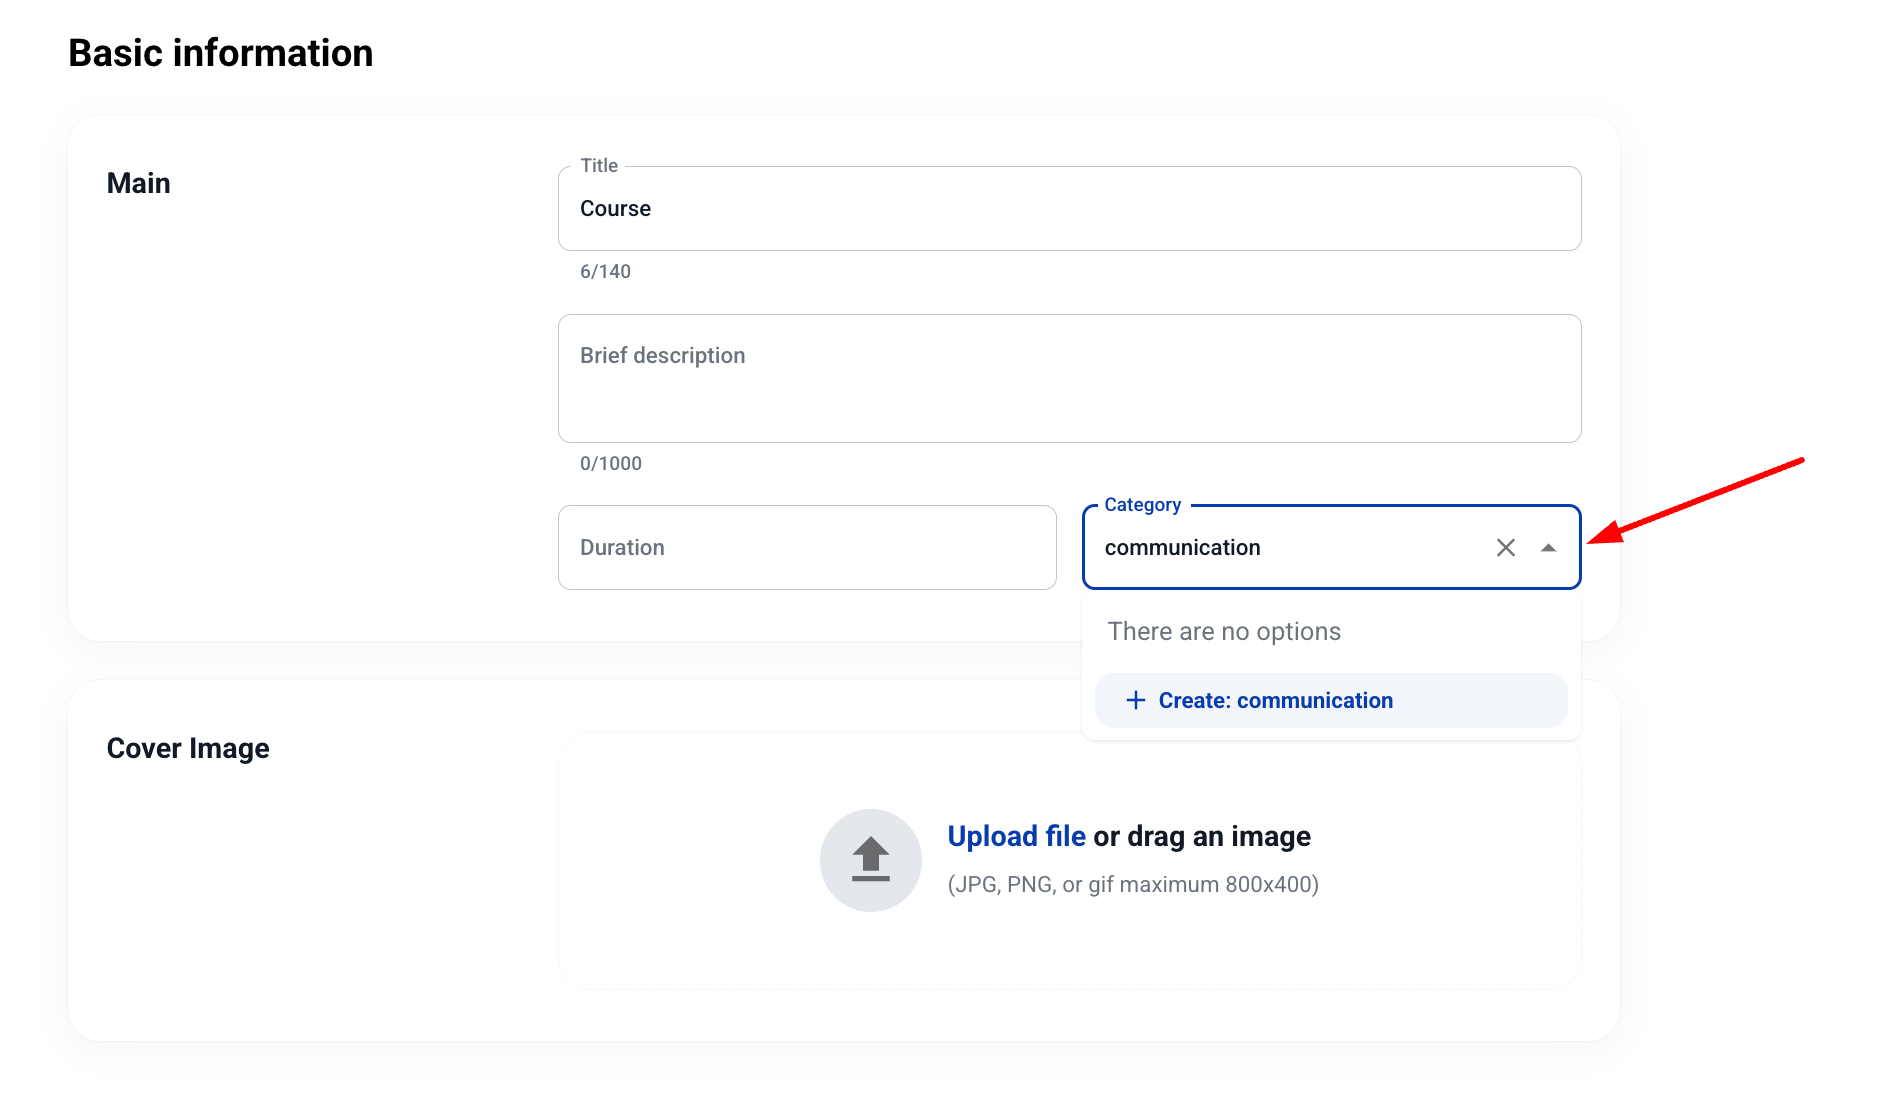
Task: Click the "There are no options" message
Action: coord(1224,632)
